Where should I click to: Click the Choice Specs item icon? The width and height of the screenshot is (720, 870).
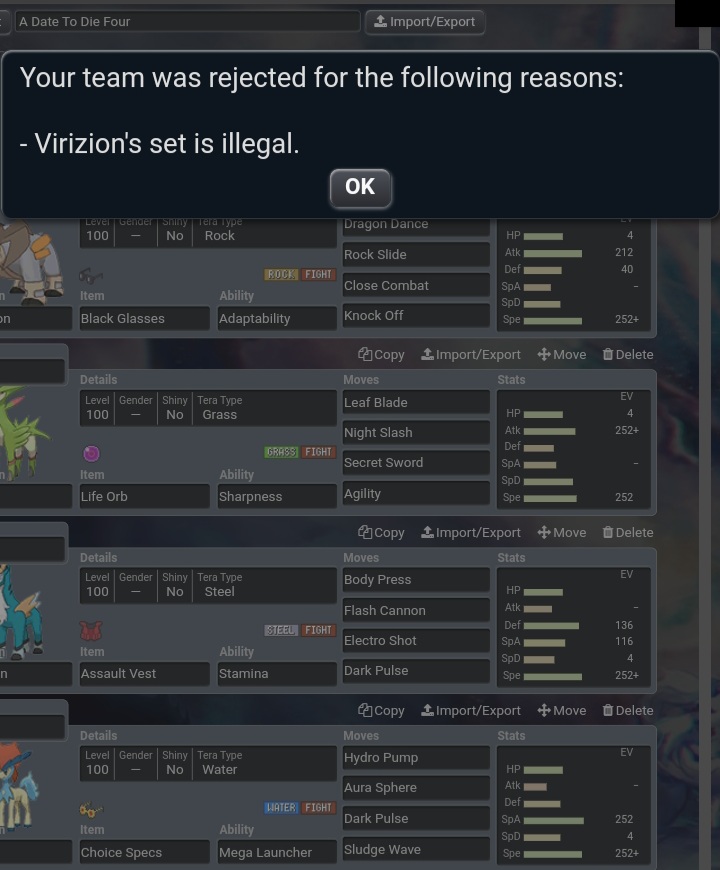pos(91,810)
